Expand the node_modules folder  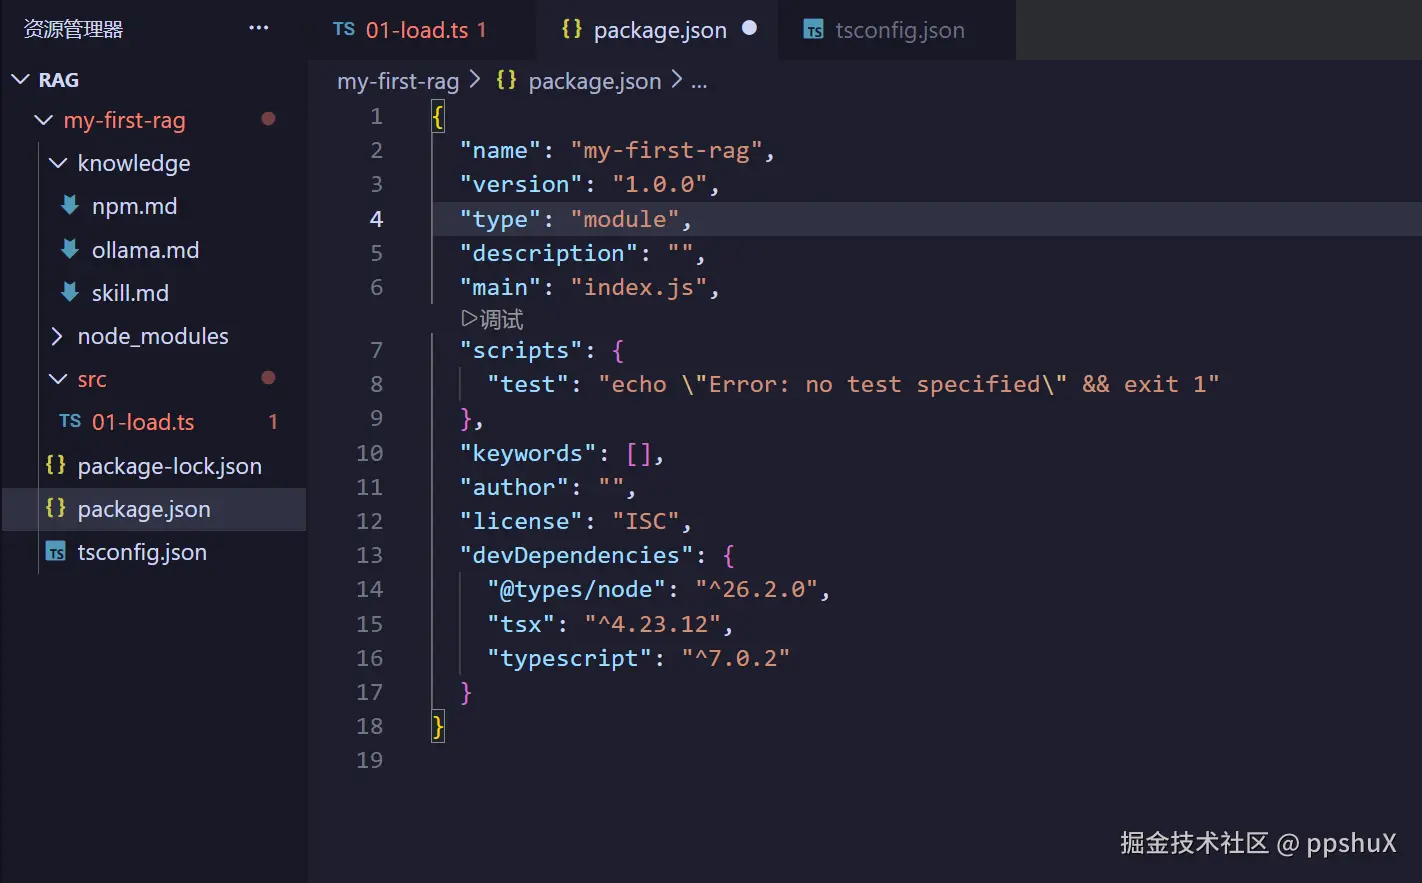58,336
